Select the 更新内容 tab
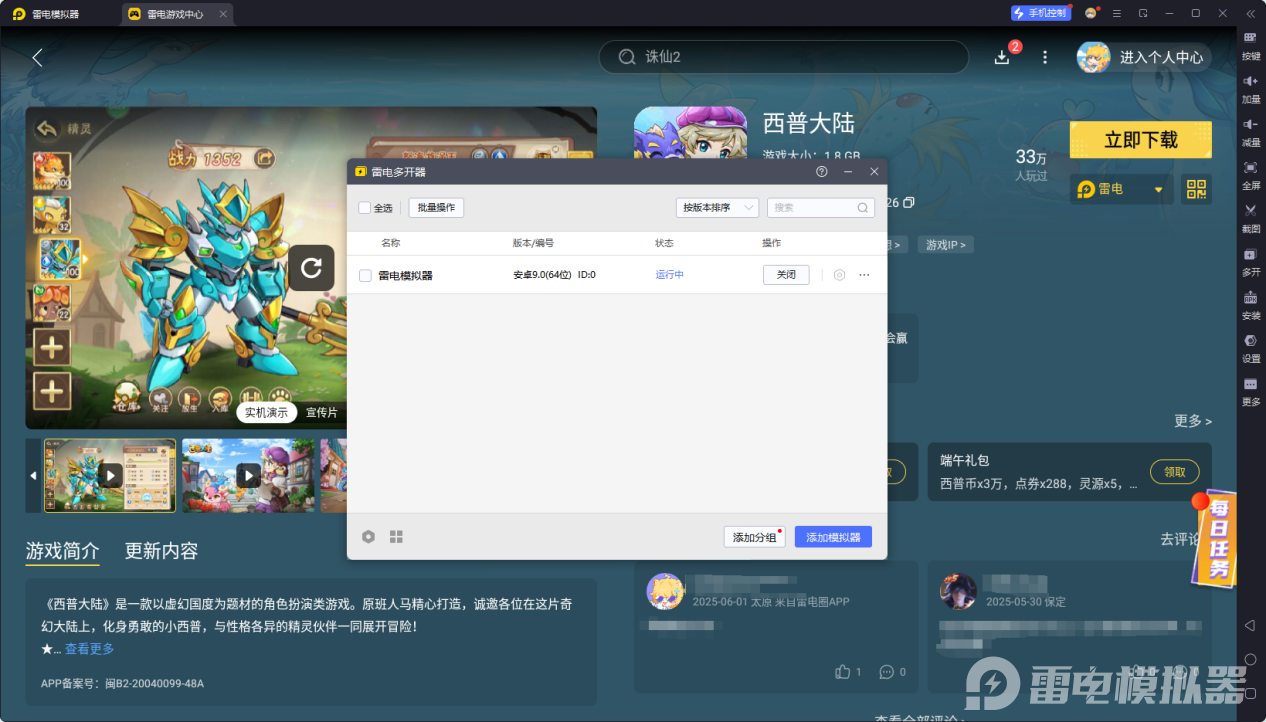This screenshot has width=1266, height=722. 161,551
